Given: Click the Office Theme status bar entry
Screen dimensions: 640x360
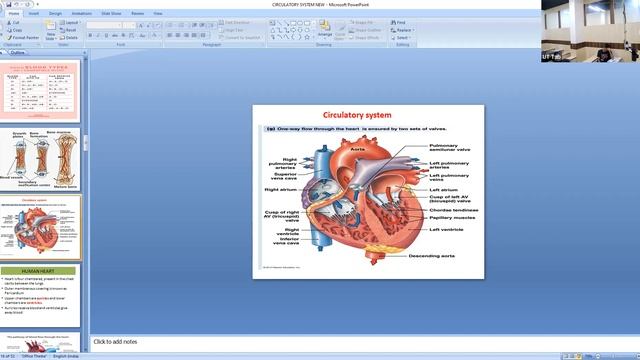Looking at the screenshot, I should point(34,356).
